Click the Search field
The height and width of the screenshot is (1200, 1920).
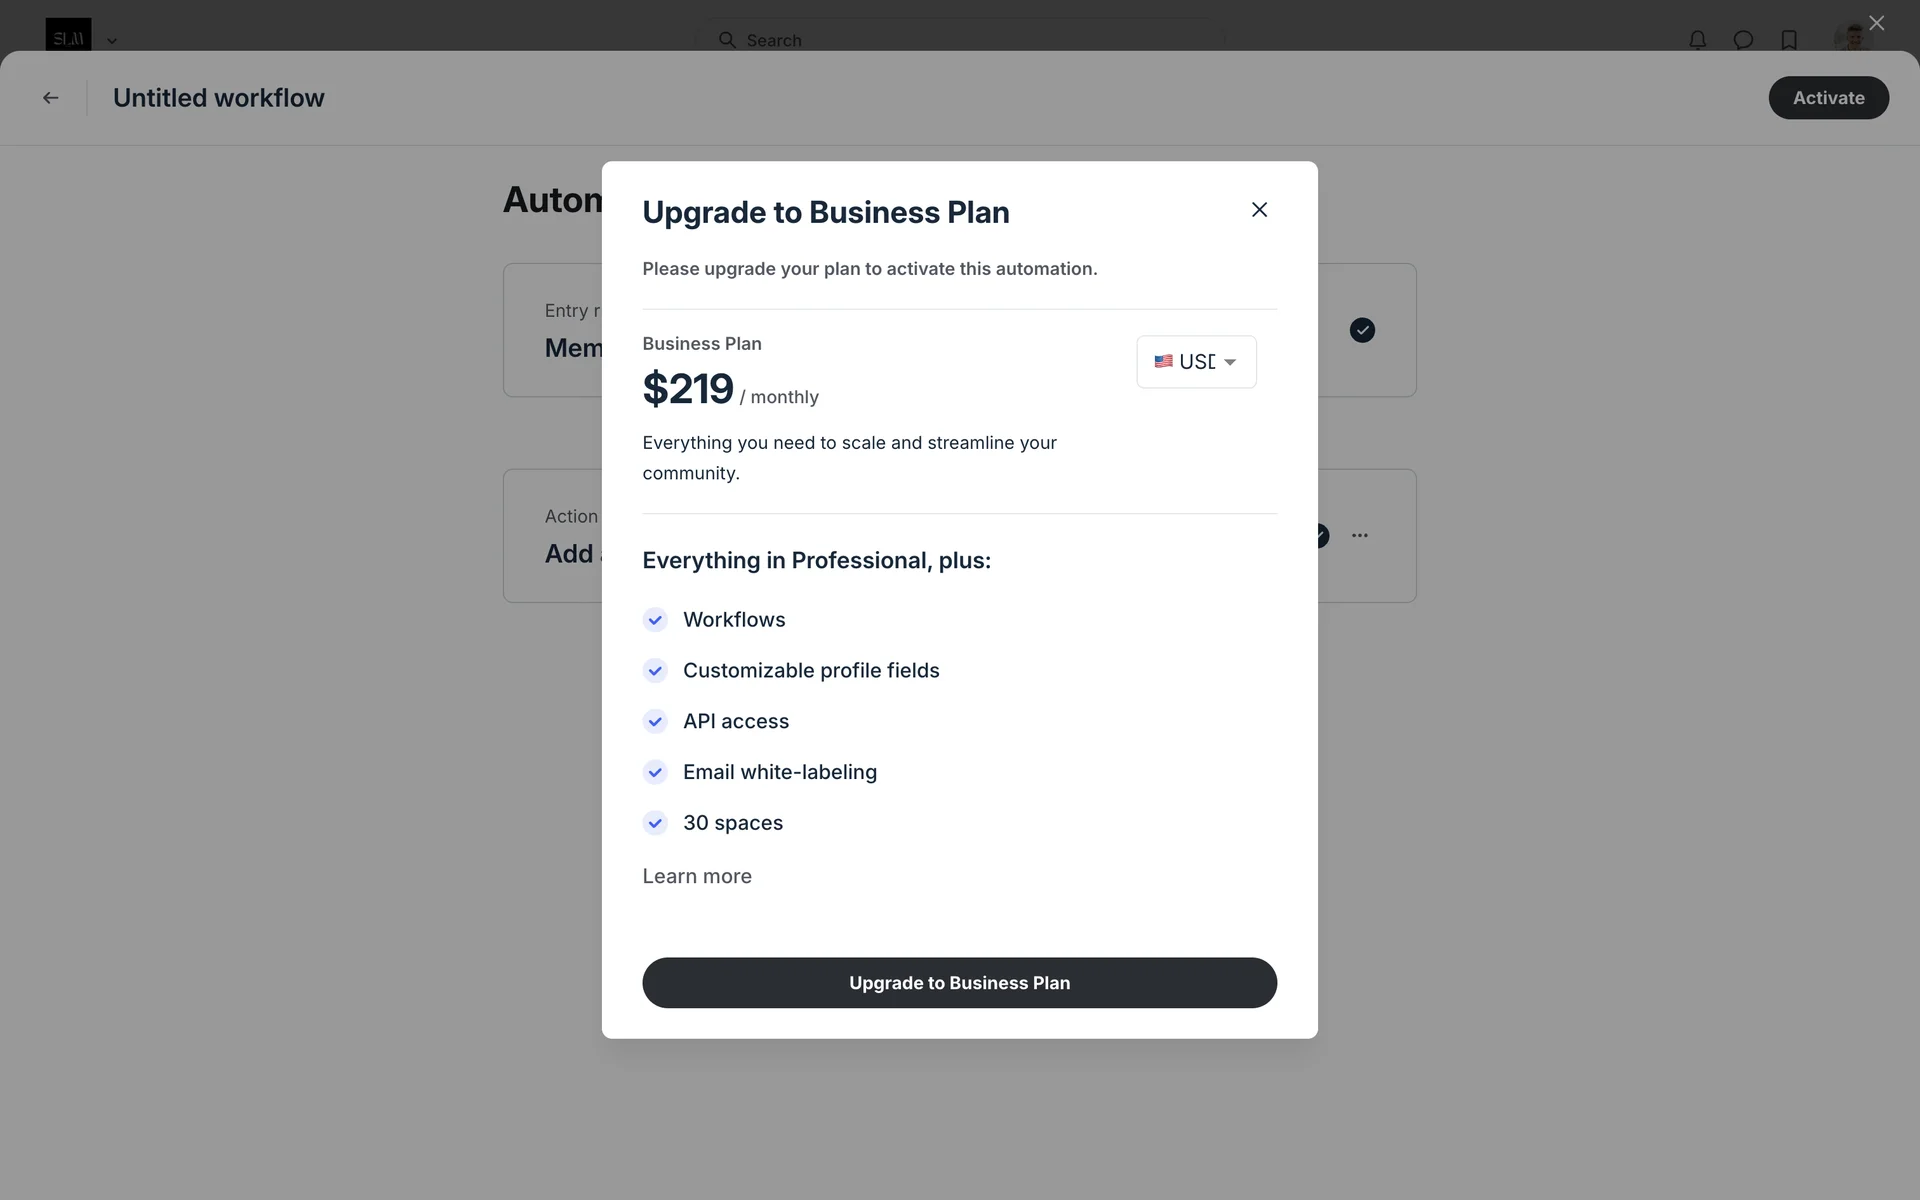[x=960, y=40]
